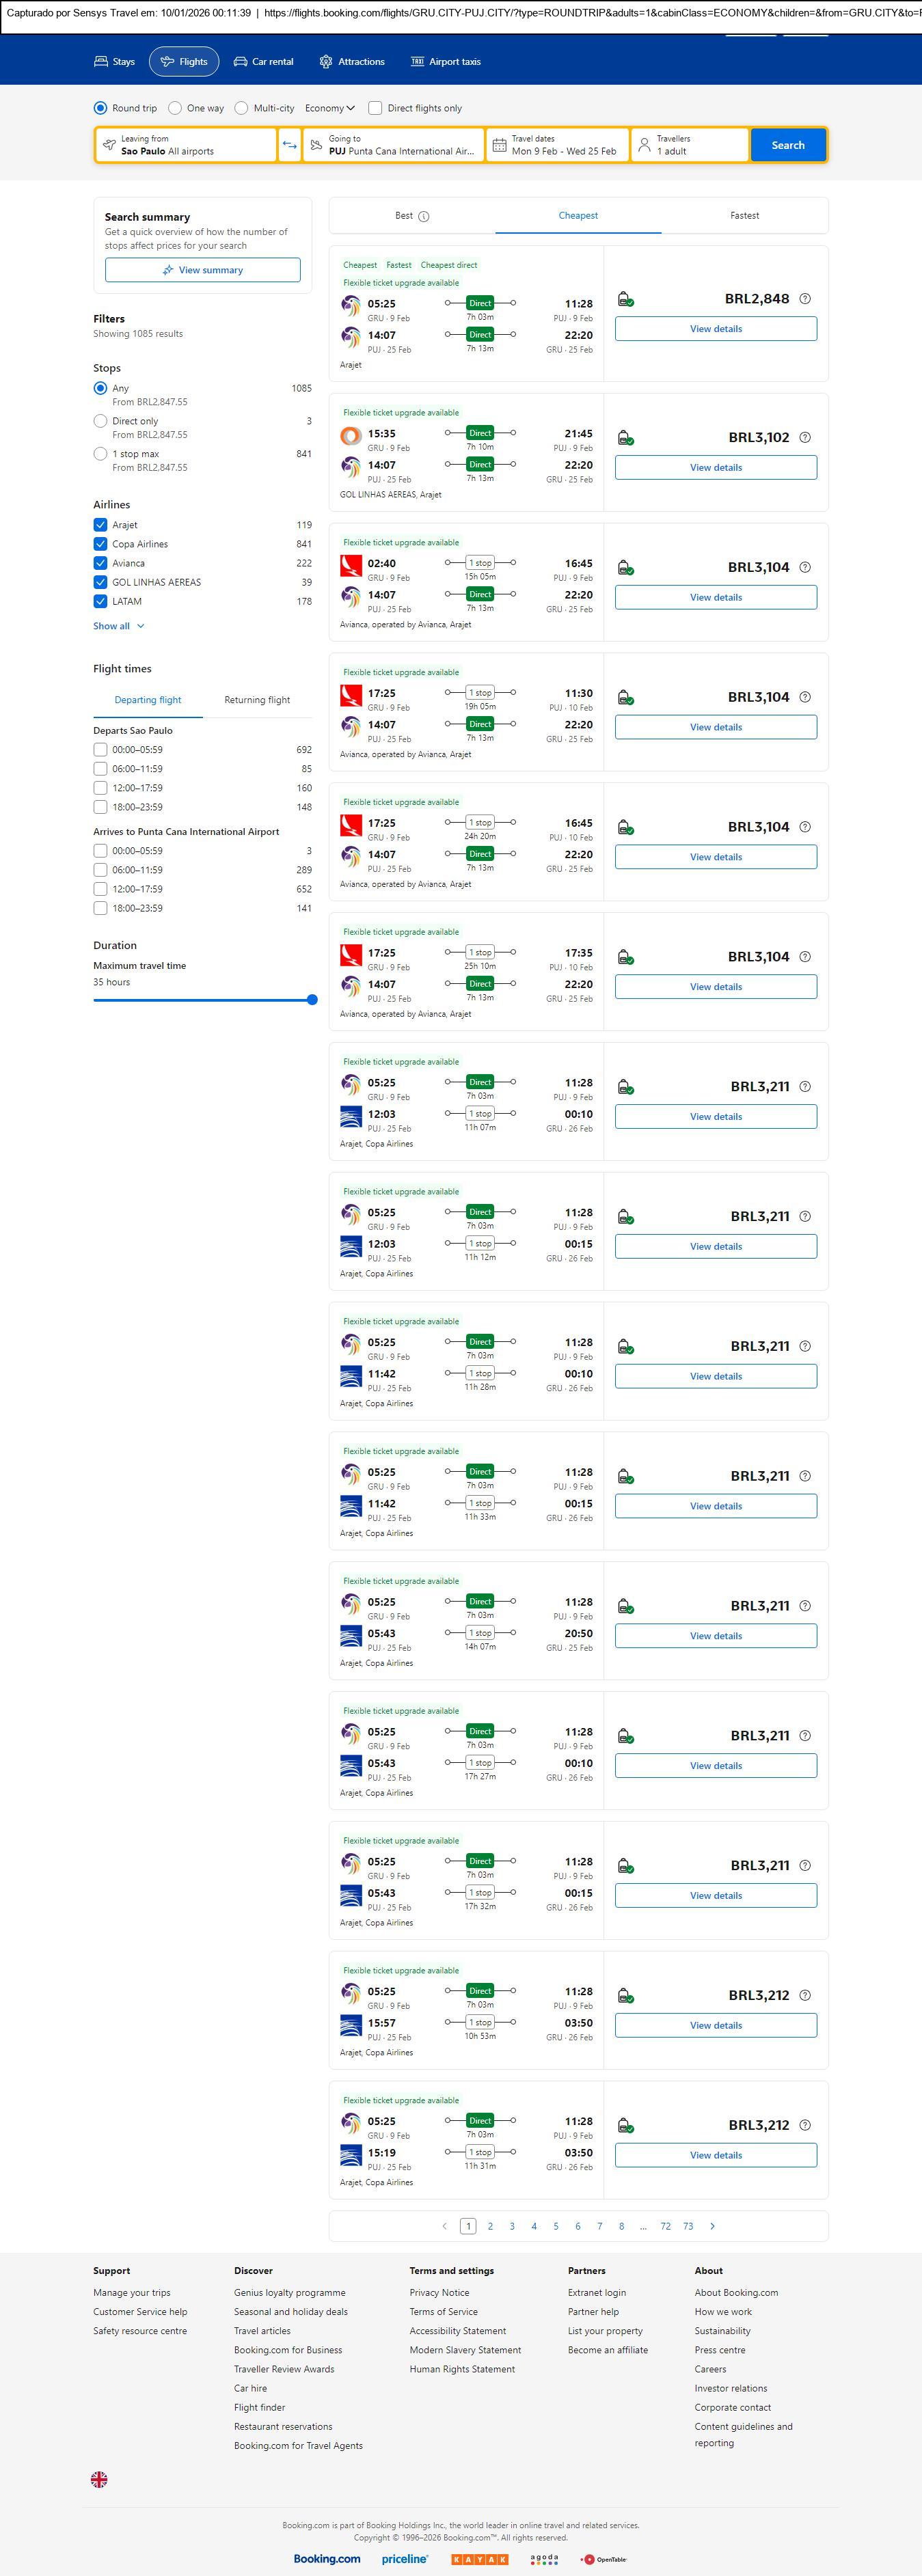Click the next page arrow in pagination
This screenshot has width=922, height=2576.
pos(712,2226)
